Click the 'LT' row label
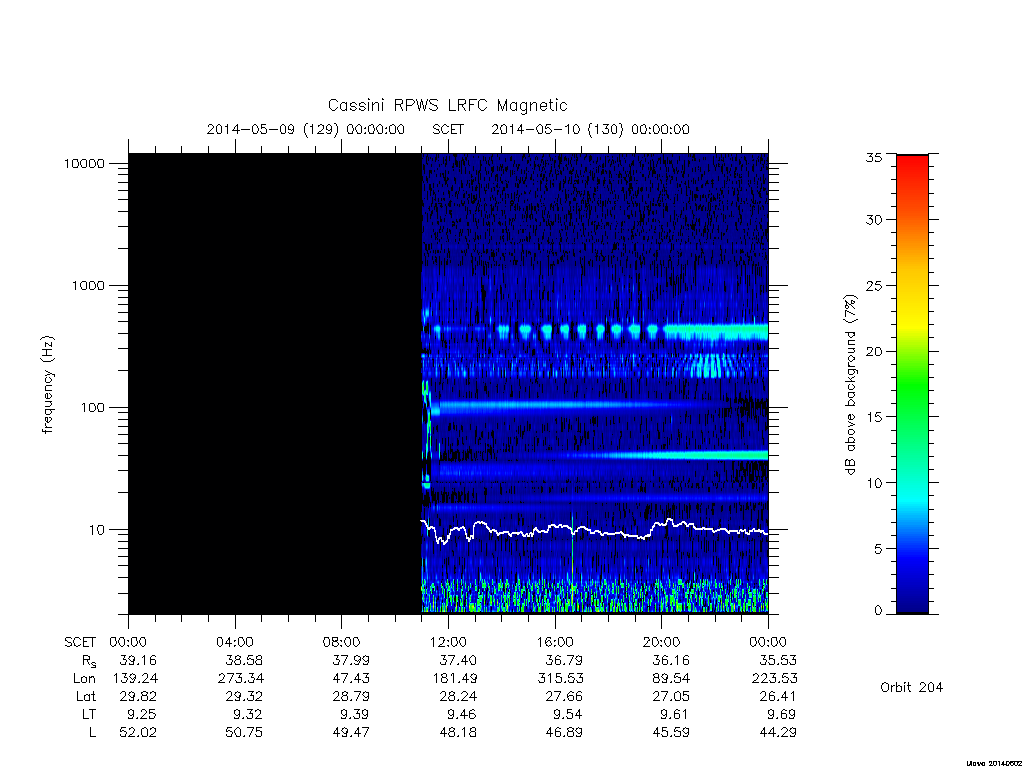Image resolution: width=1024 pixels, height=768 pixels. pyautogui.click(x=89, y=714)
